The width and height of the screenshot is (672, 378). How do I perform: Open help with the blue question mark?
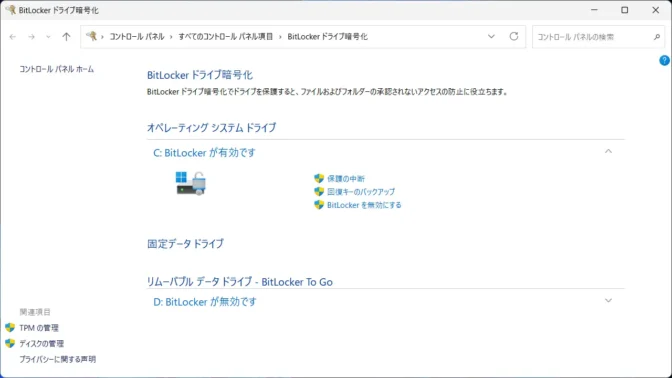(664, 60)
